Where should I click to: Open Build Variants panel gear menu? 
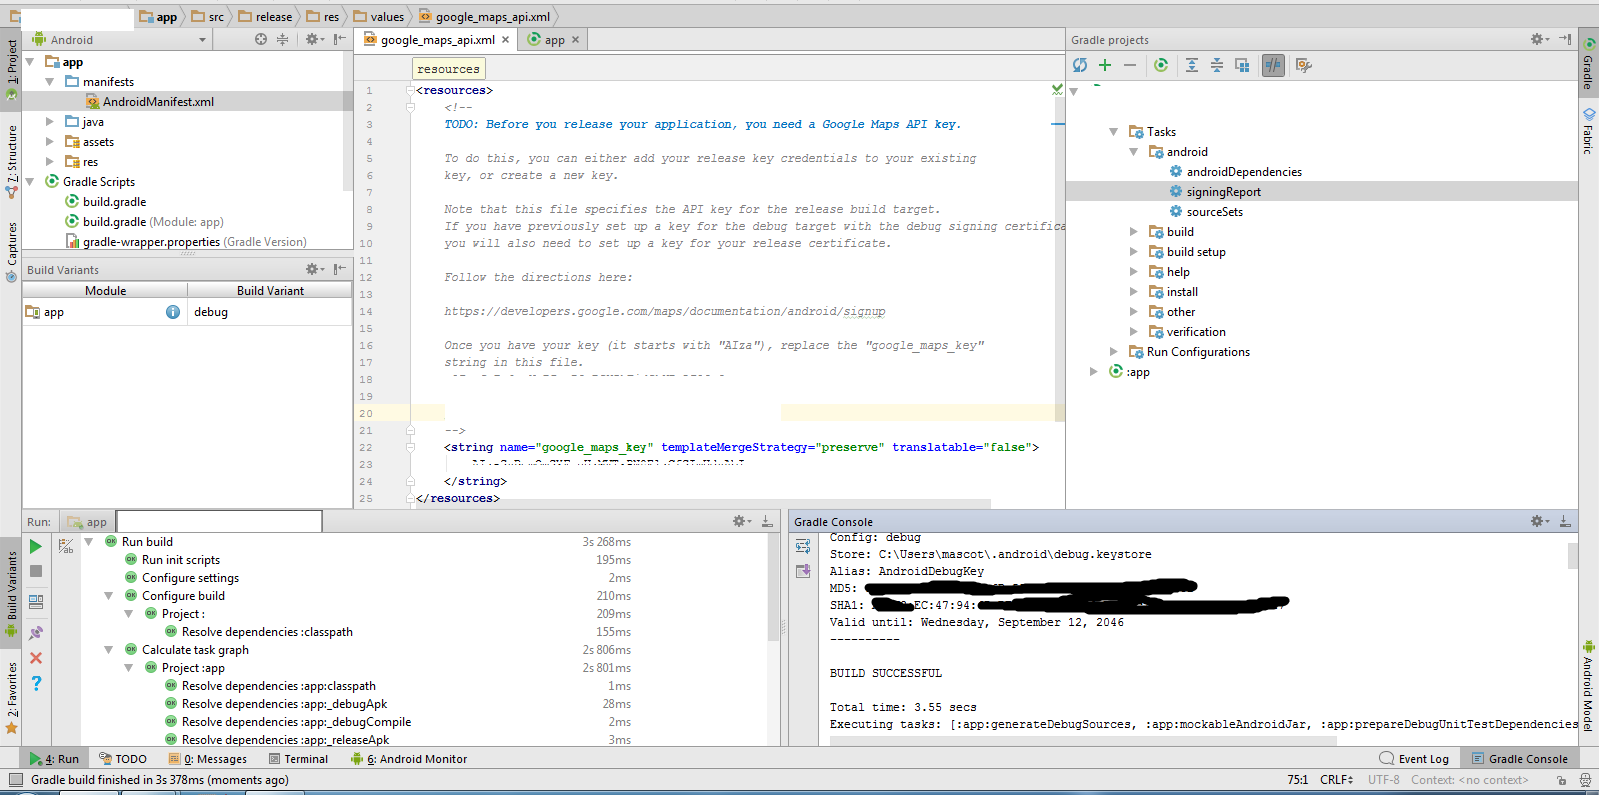[314, 269]
